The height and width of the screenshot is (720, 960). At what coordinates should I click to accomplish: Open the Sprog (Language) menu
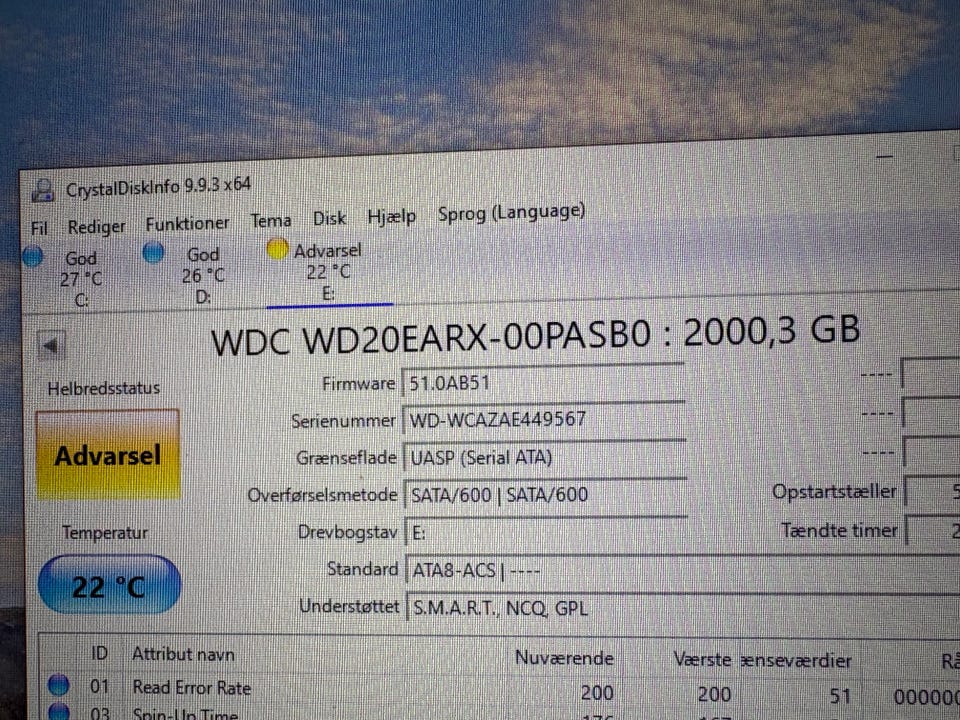tap(511, 213)
